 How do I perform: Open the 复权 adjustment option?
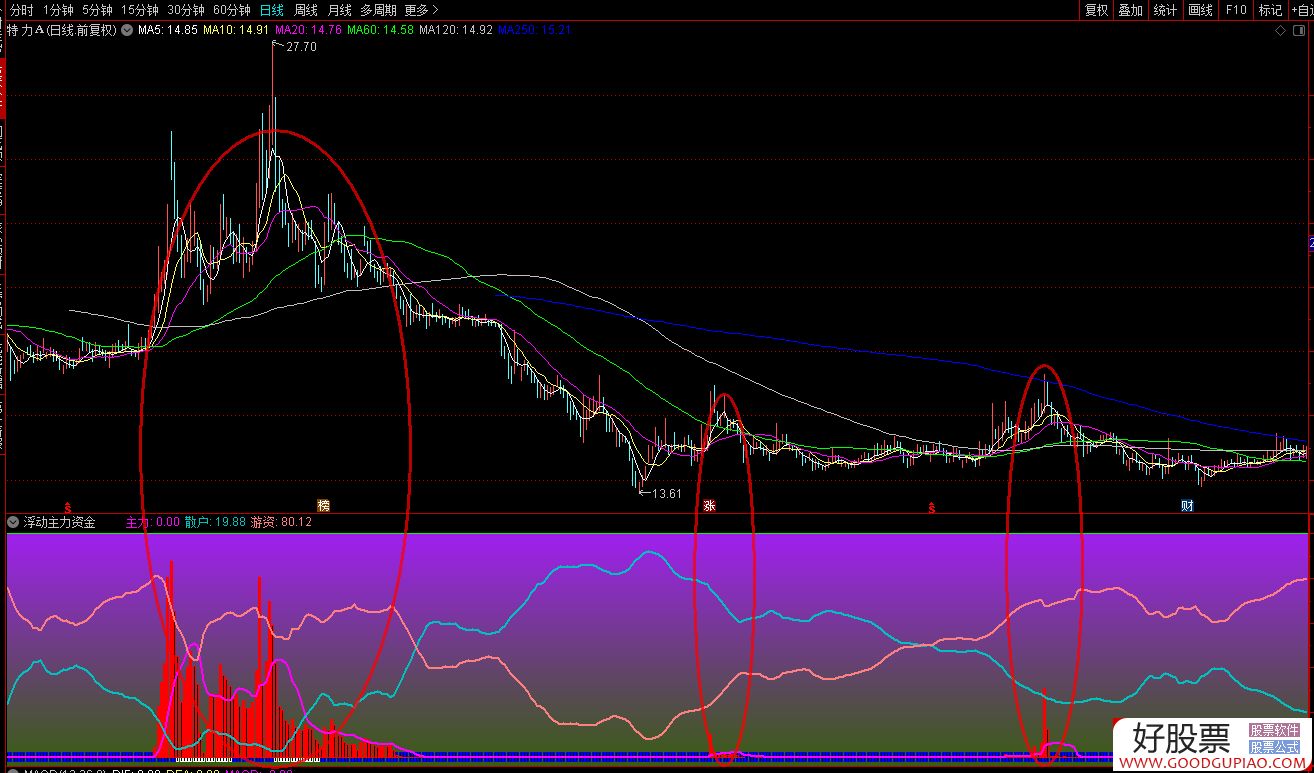point(1097,10)
